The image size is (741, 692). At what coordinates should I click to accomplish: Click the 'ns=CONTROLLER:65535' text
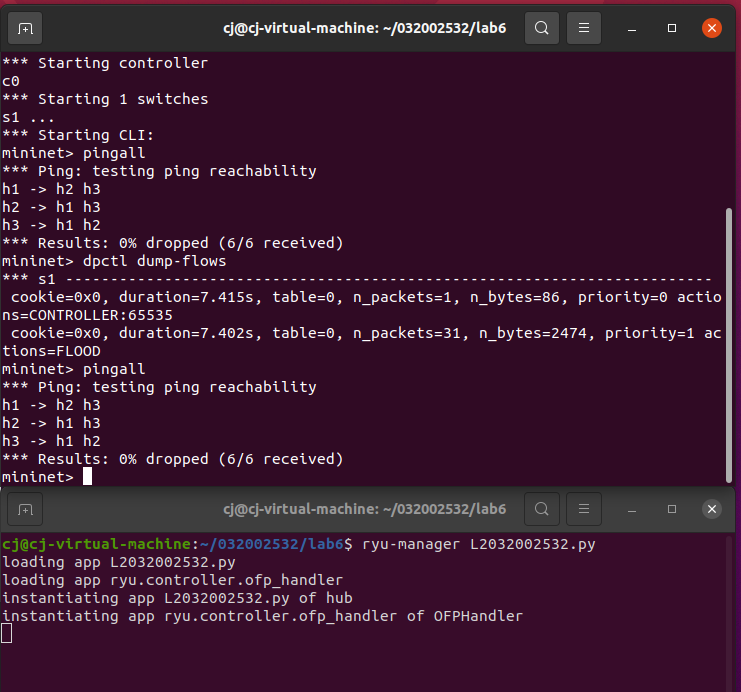click(87, 315)
